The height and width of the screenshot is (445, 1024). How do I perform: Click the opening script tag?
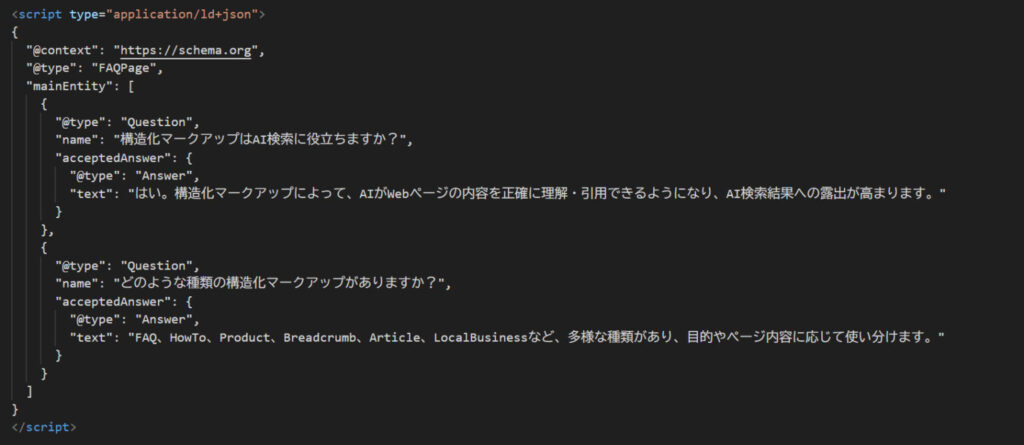click(x=138, y=14)
